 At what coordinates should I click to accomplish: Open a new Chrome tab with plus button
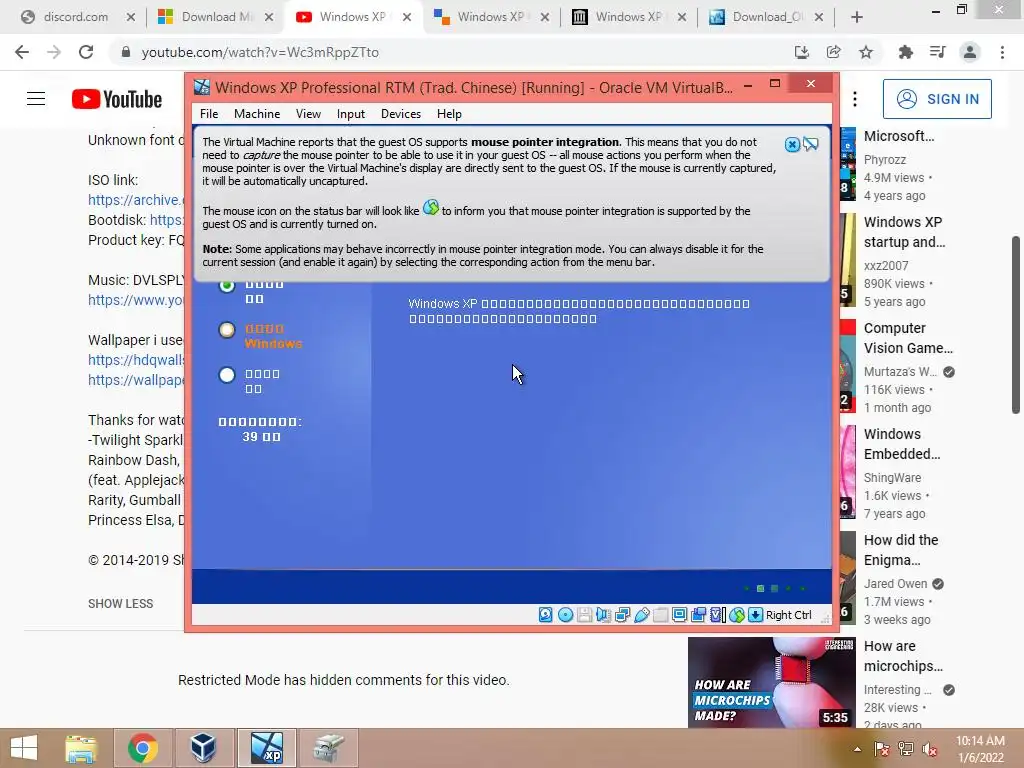857,18
